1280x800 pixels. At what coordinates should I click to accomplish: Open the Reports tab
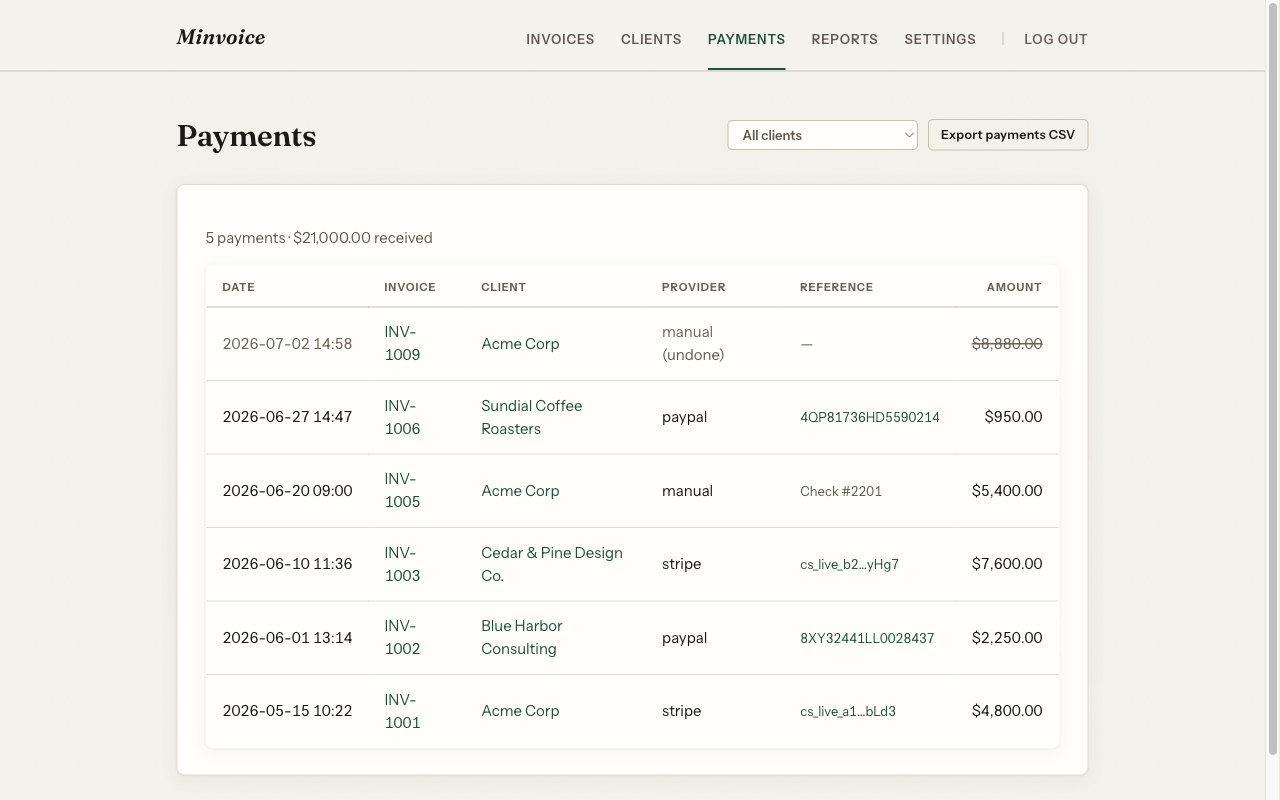point(845,39)
